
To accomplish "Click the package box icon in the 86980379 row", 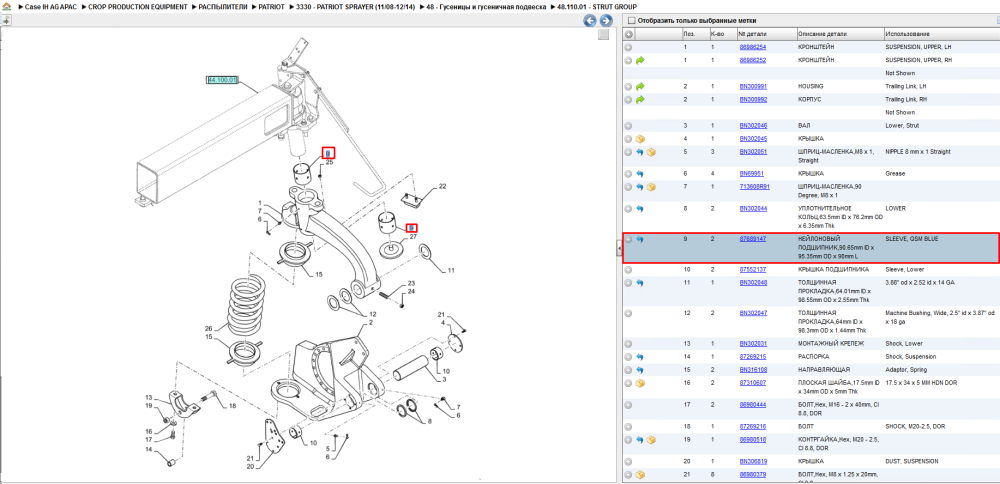I will 640,474.
